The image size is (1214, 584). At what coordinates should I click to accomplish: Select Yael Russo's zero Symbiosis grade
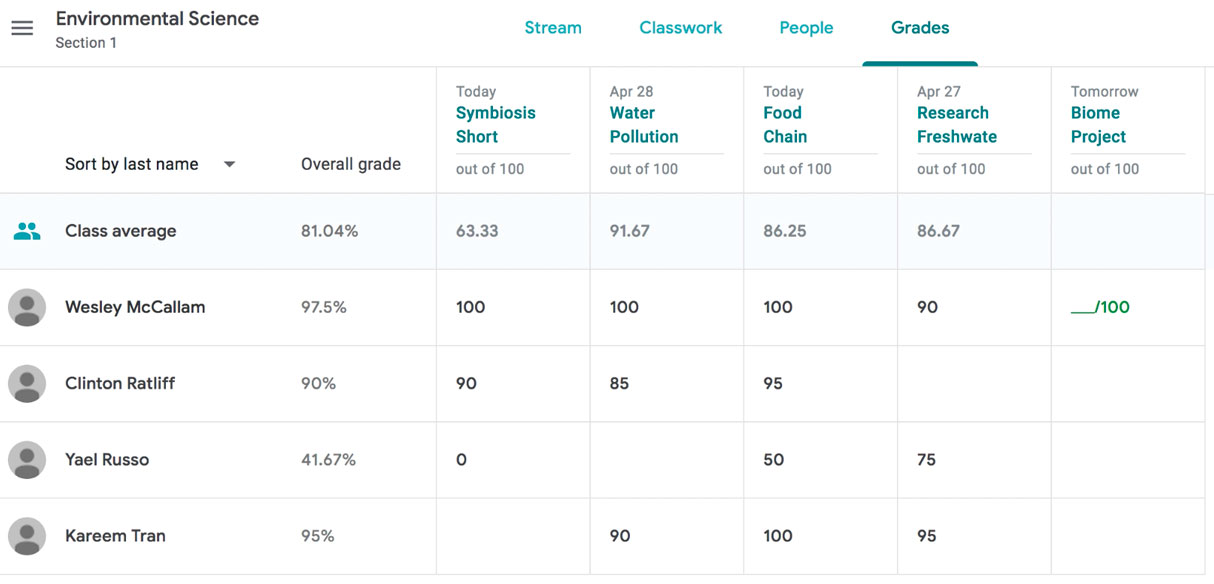[461, 460]
